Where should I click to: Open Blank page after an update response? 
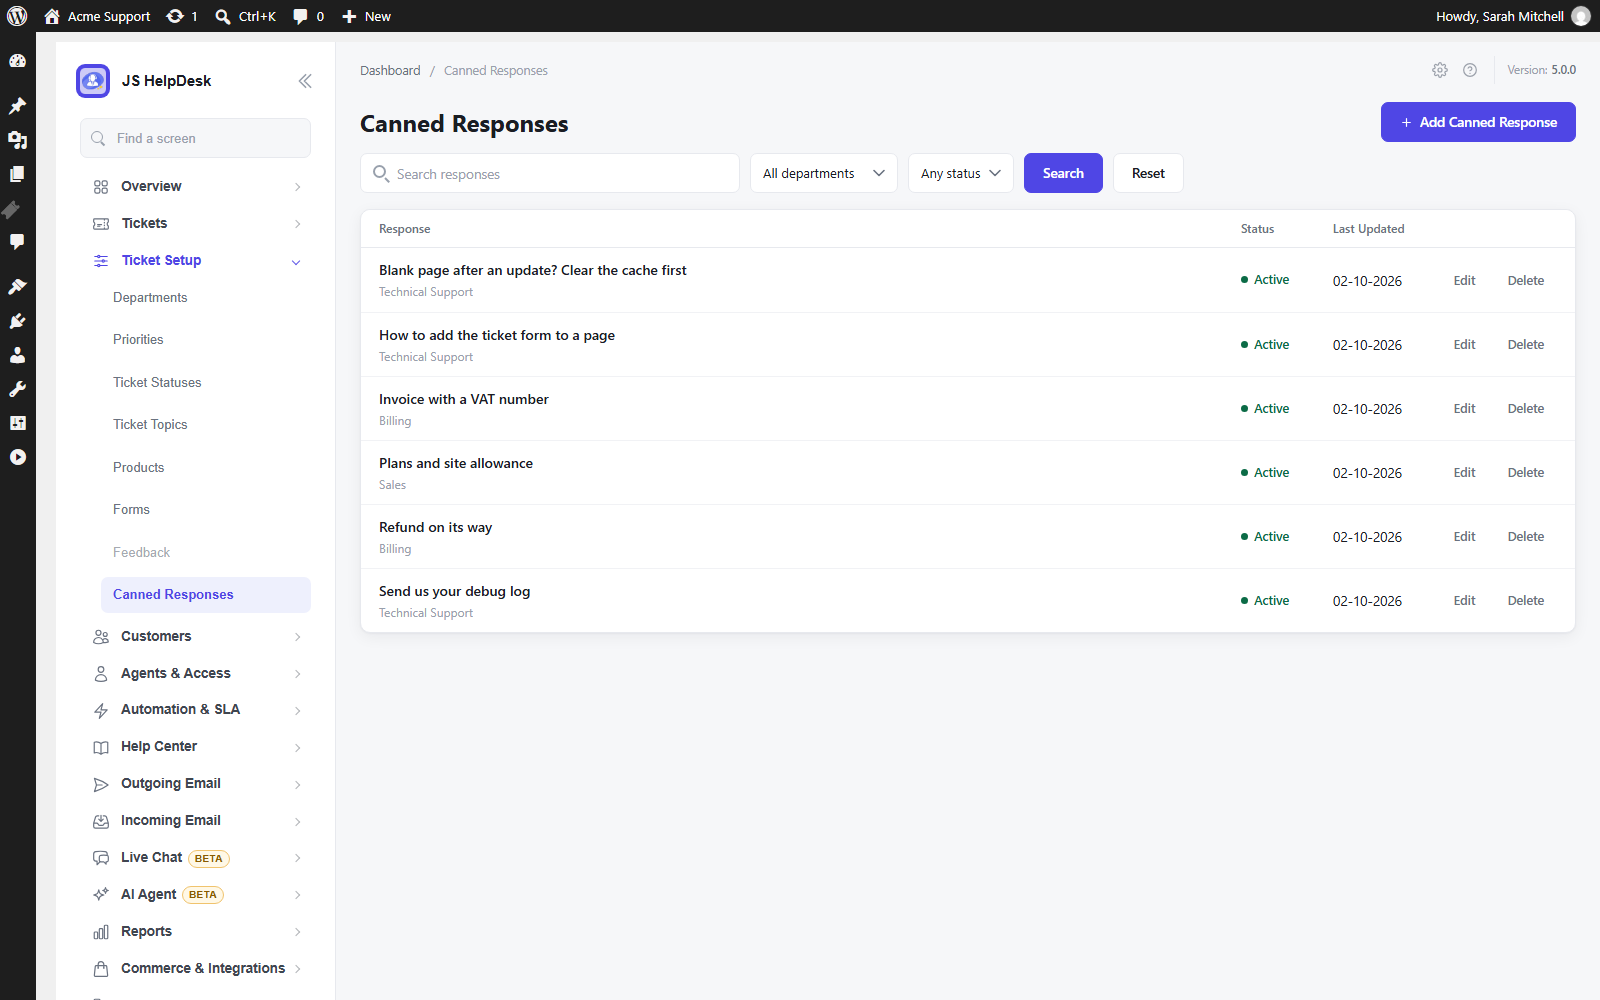tap(533, 271)
